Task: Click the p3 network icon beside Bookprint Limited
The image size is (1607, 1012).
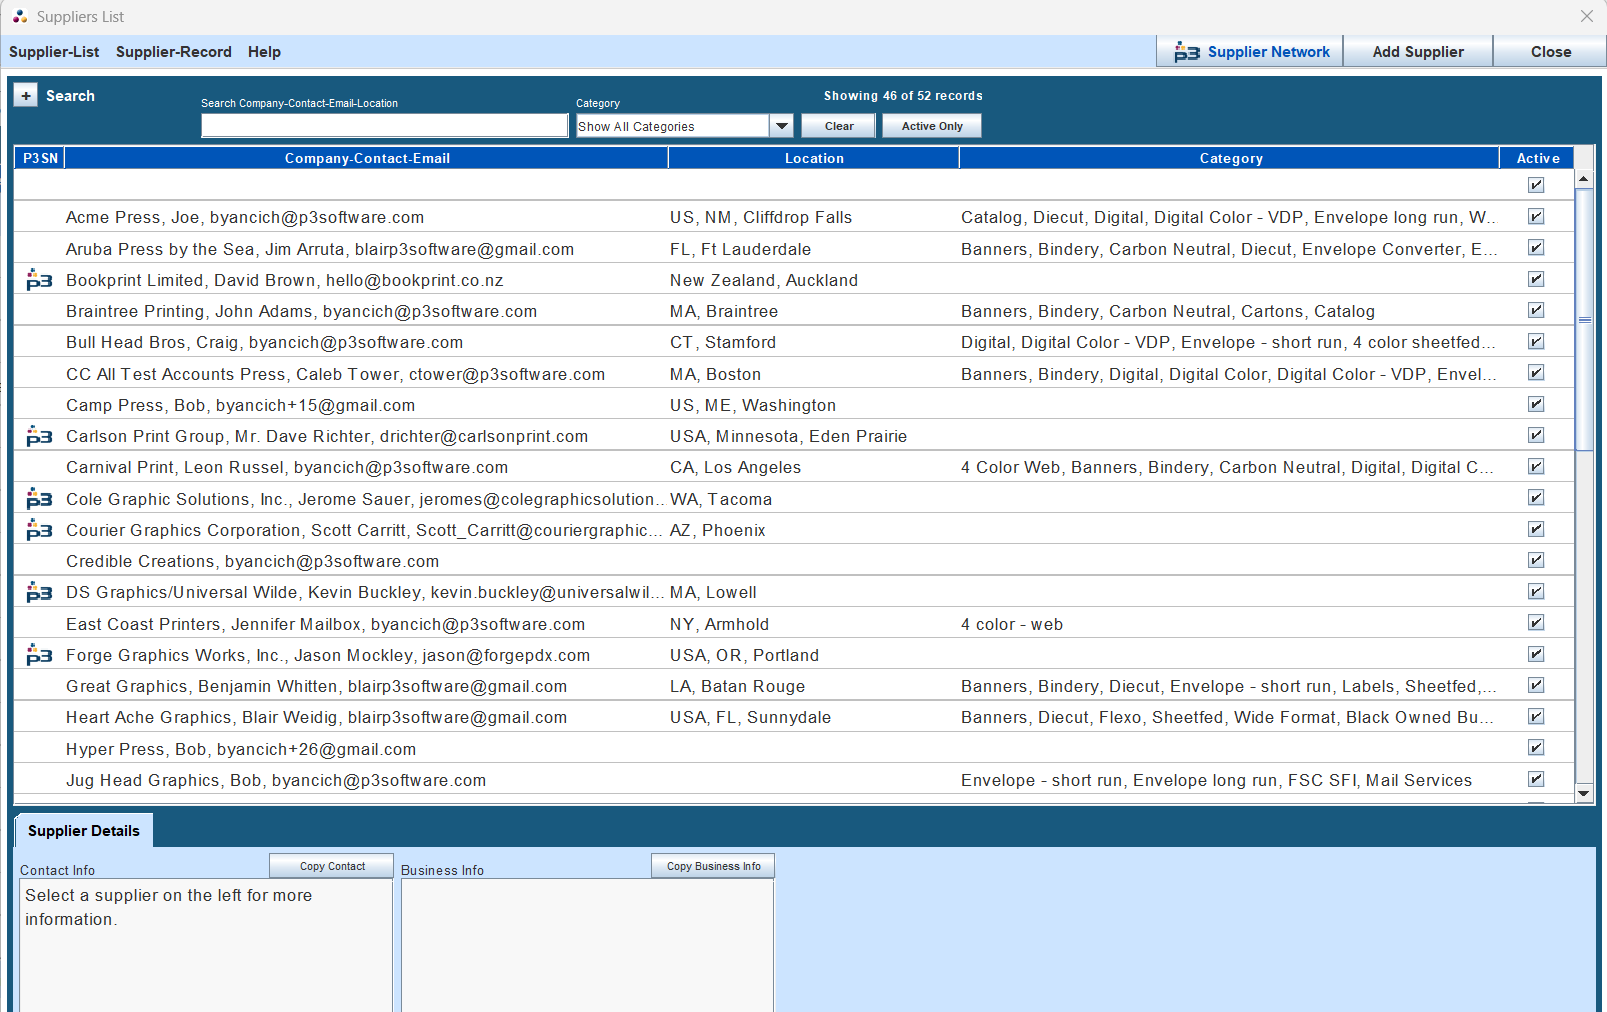Action: click(x=39, y=280)
